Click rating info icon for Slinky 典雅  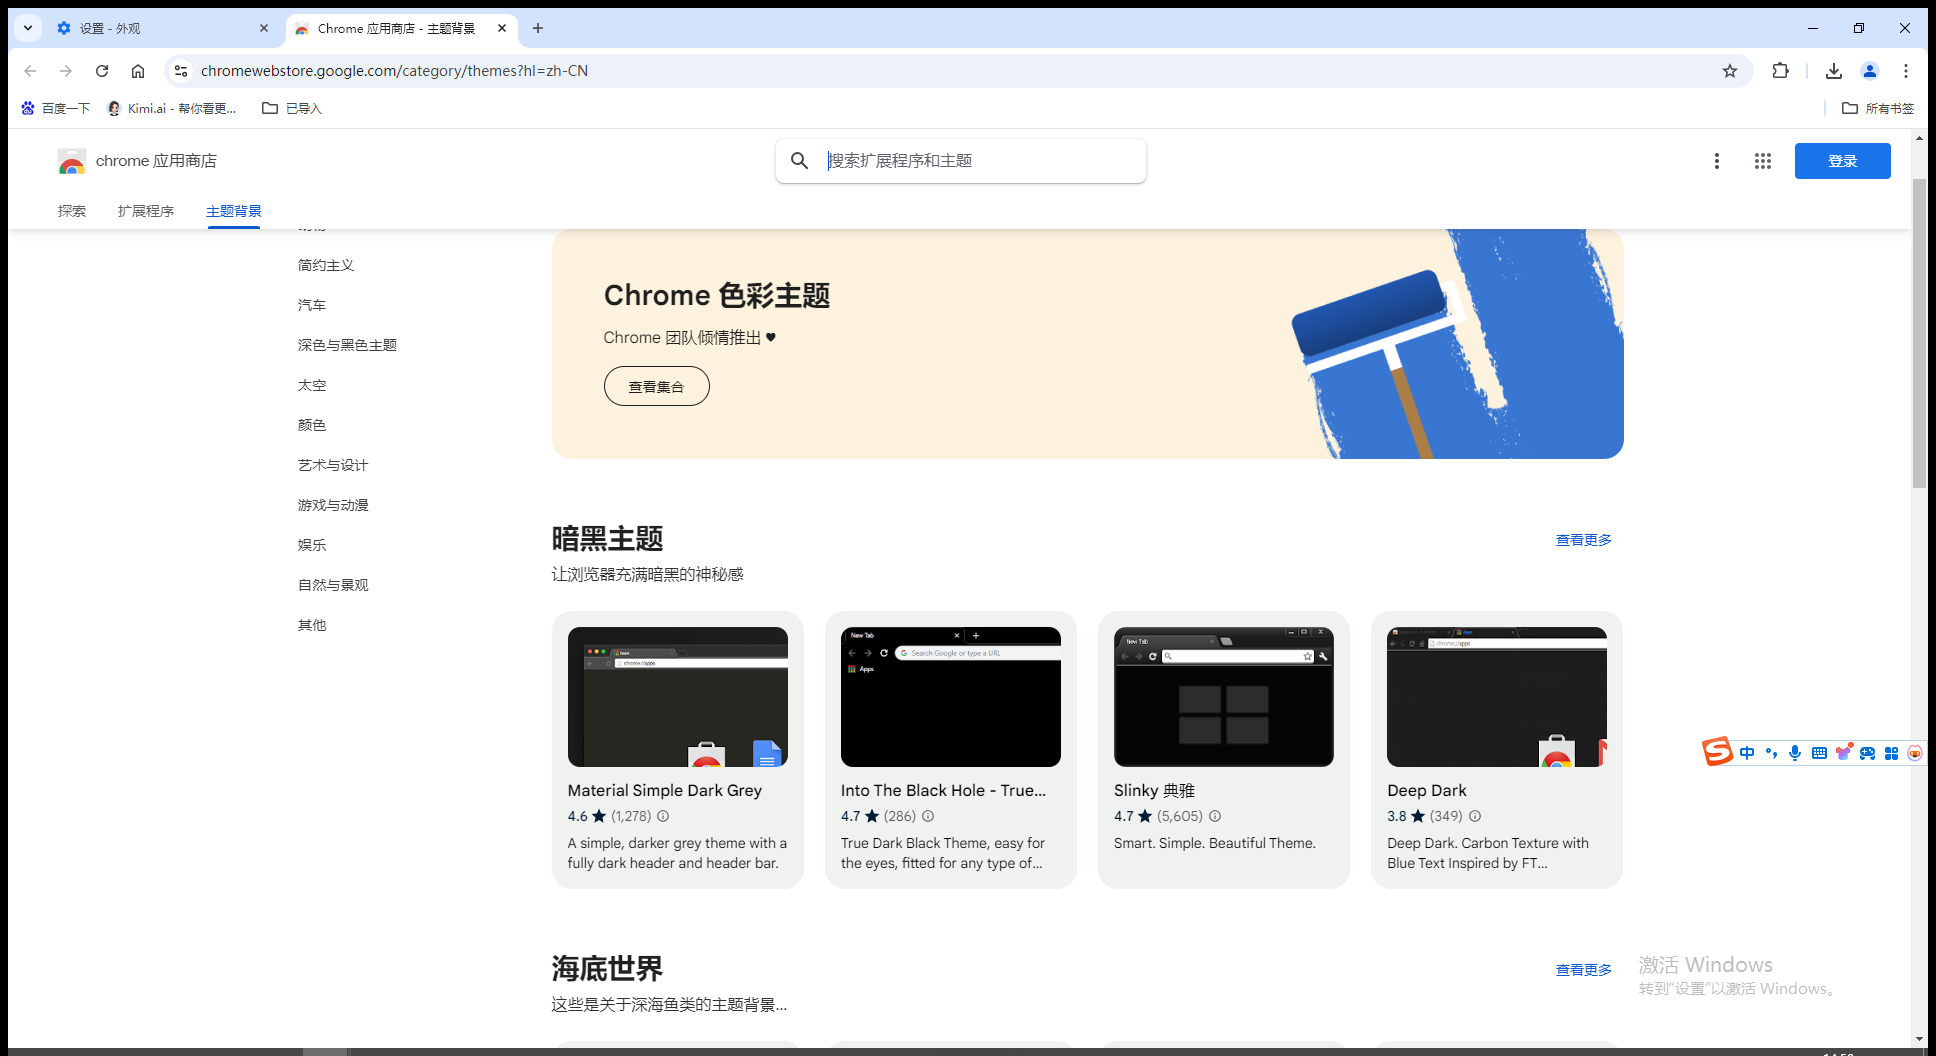click(x=1215, y=816)
